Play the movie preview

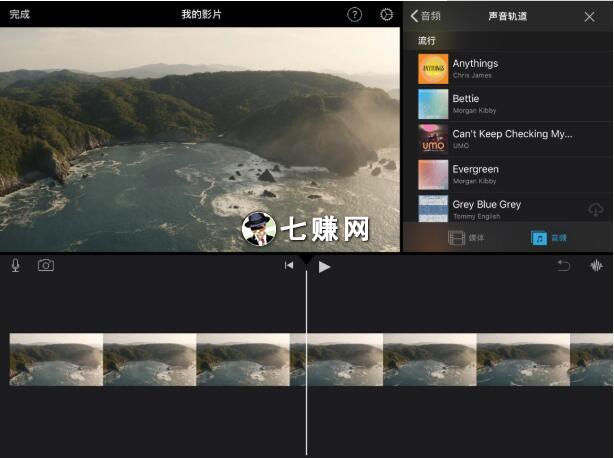(x=324, y=267)
